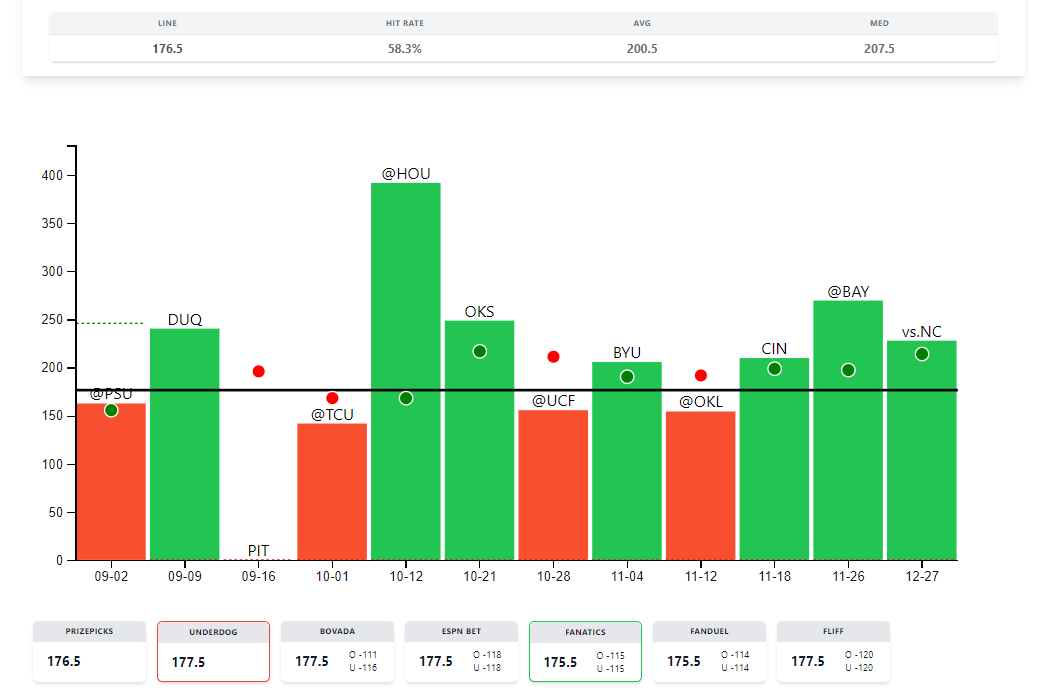The image size is (1061, 691).
Task: Click the "58.3%" hit rate value
Action: [x=405, y=49]
